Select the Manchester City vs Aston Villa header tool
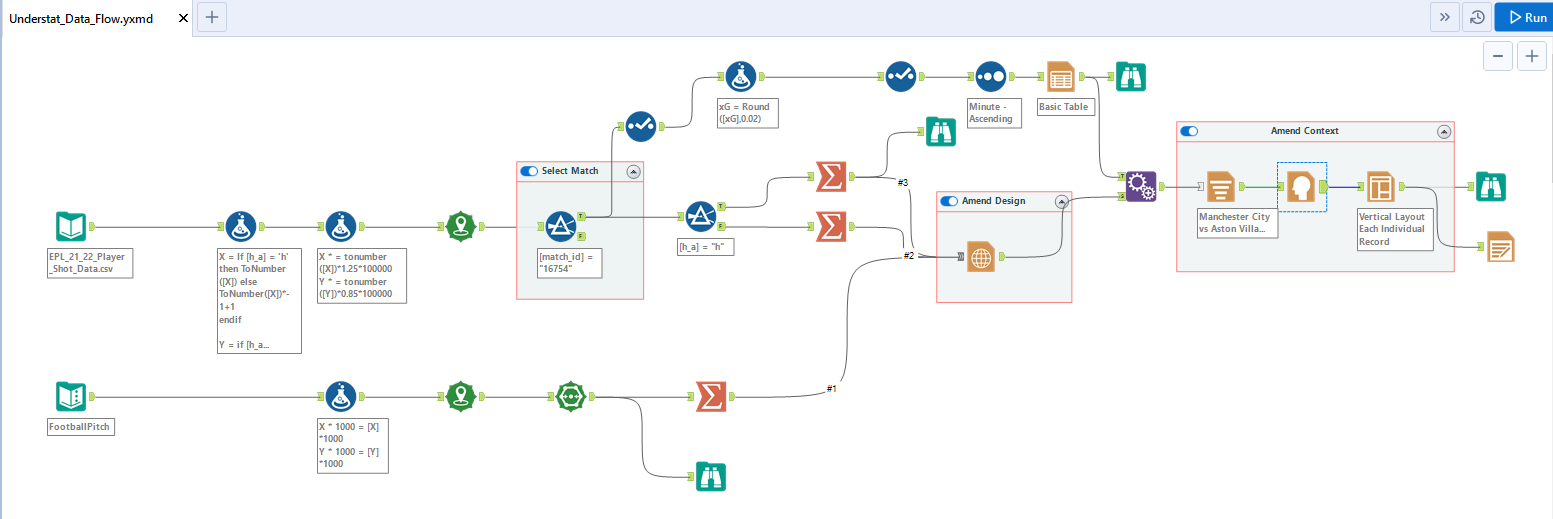The image size is (1553, 519). pyautogui.click(x=1219, y=186)
